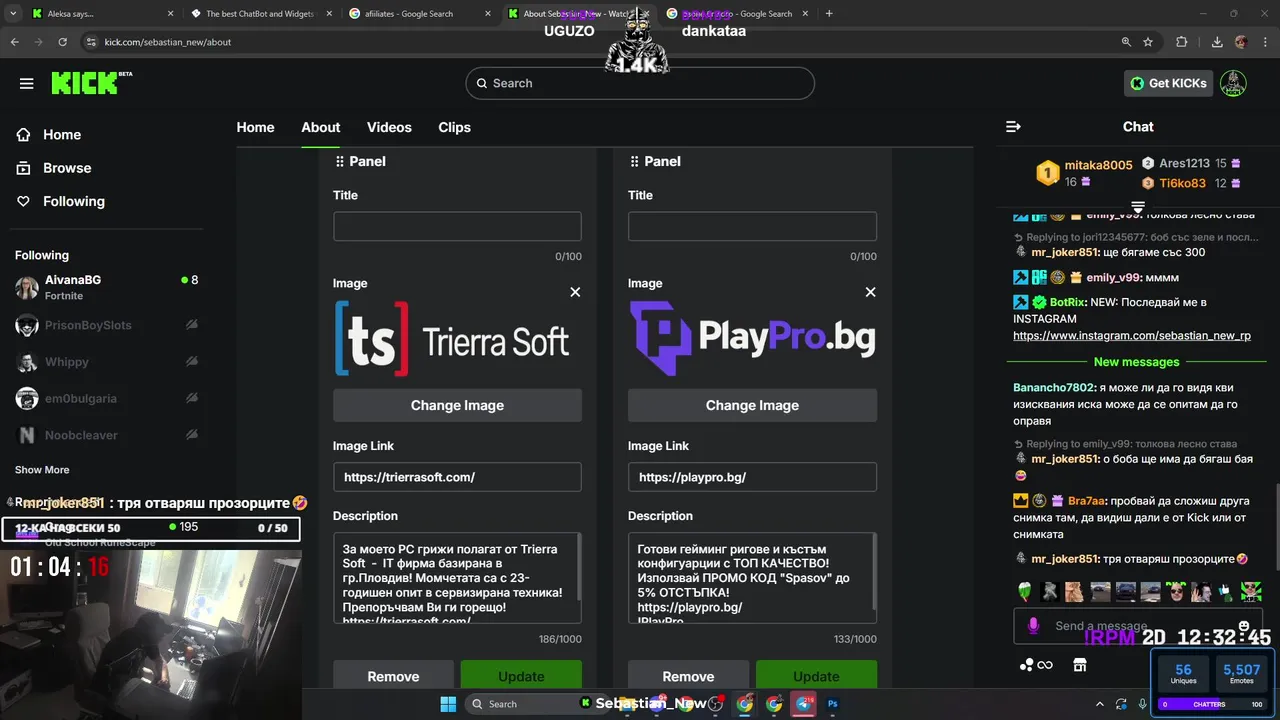1280x720 pixels.
Task: Open Noobcleaver in Following list
Action: click(x=106, y=435)
